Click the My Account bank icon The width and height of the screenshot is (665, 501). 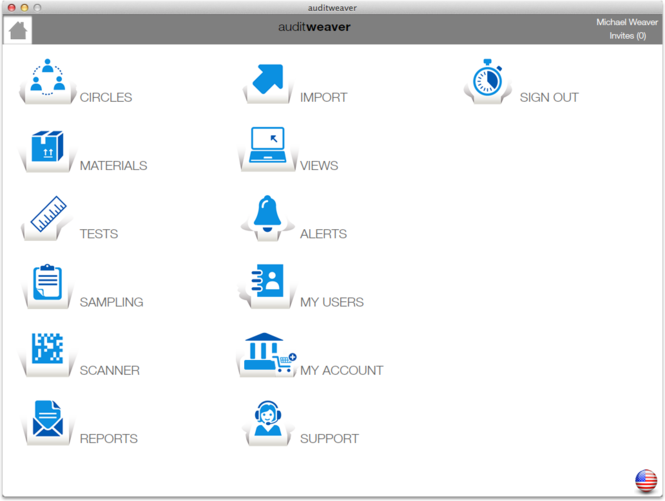[x=268, y=352]
